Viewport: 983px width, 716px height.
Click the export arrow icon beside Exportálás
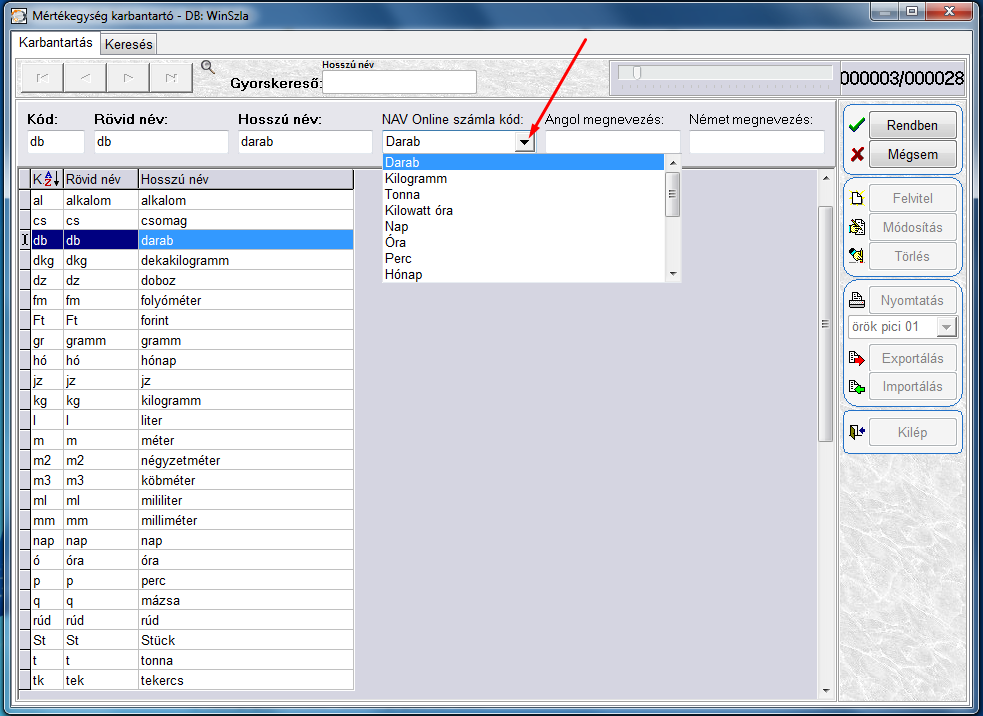[x=856, y=358]
